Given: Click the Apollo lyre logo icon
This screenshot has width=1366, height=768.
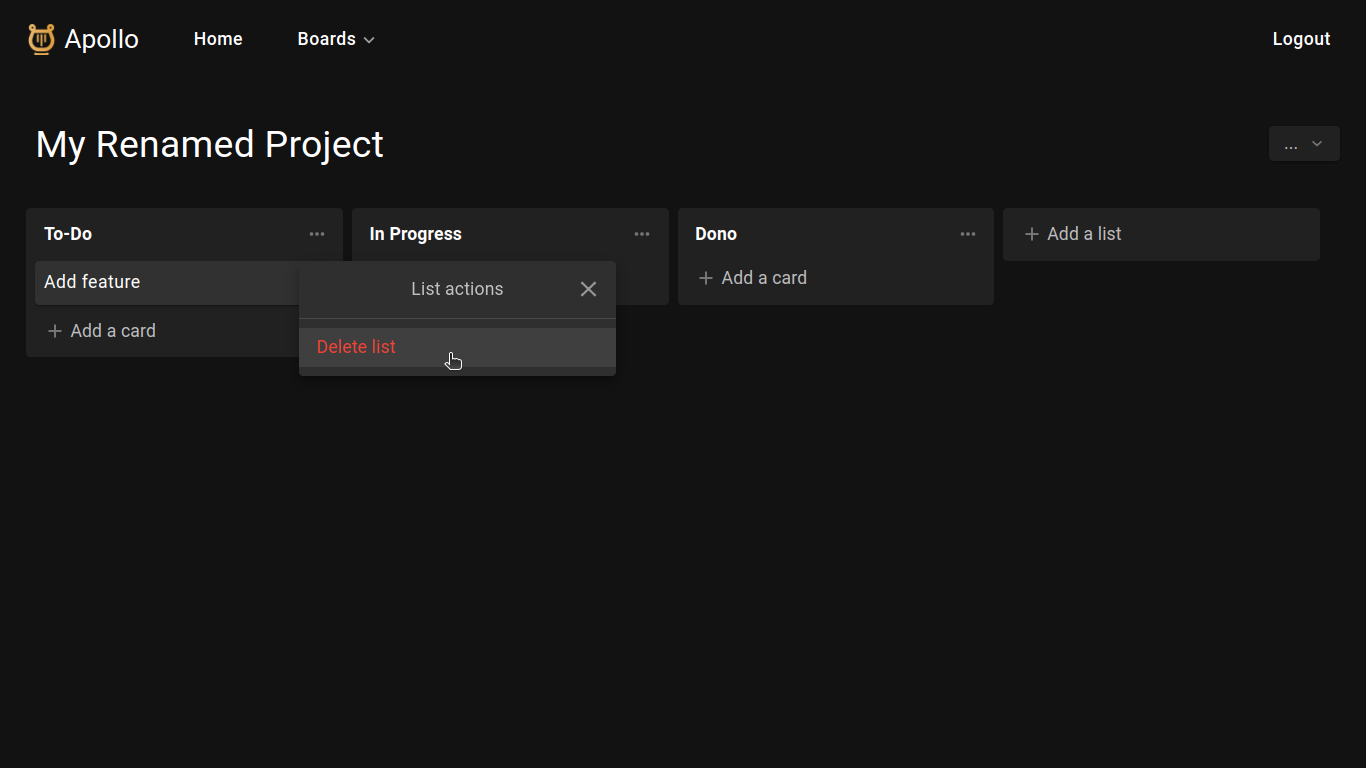Looking at the screenshot, I should [41, 39].
